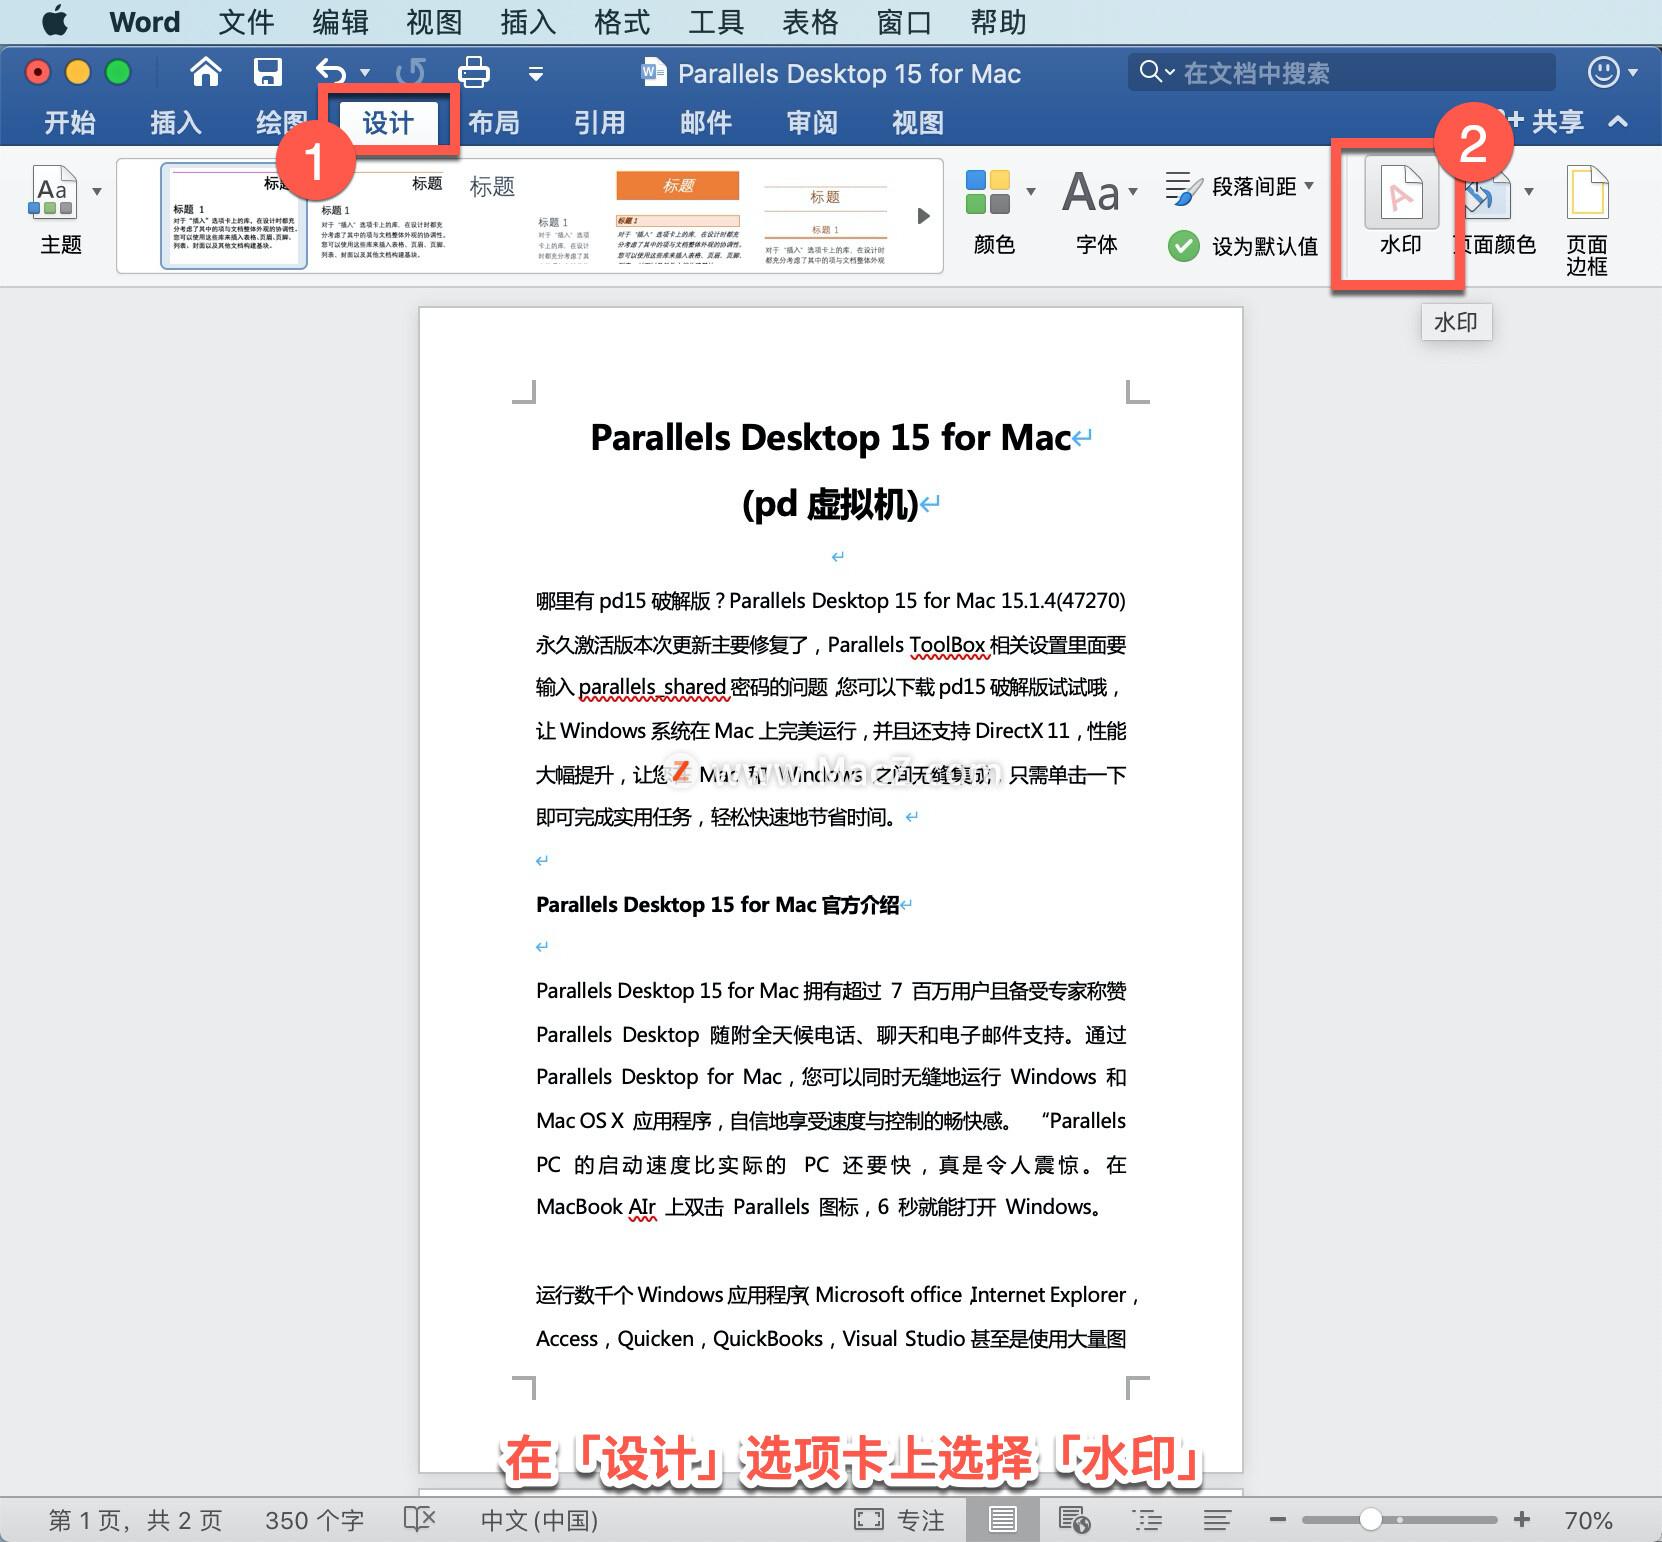Click the 共享 button

click(x=1557, y=122)
